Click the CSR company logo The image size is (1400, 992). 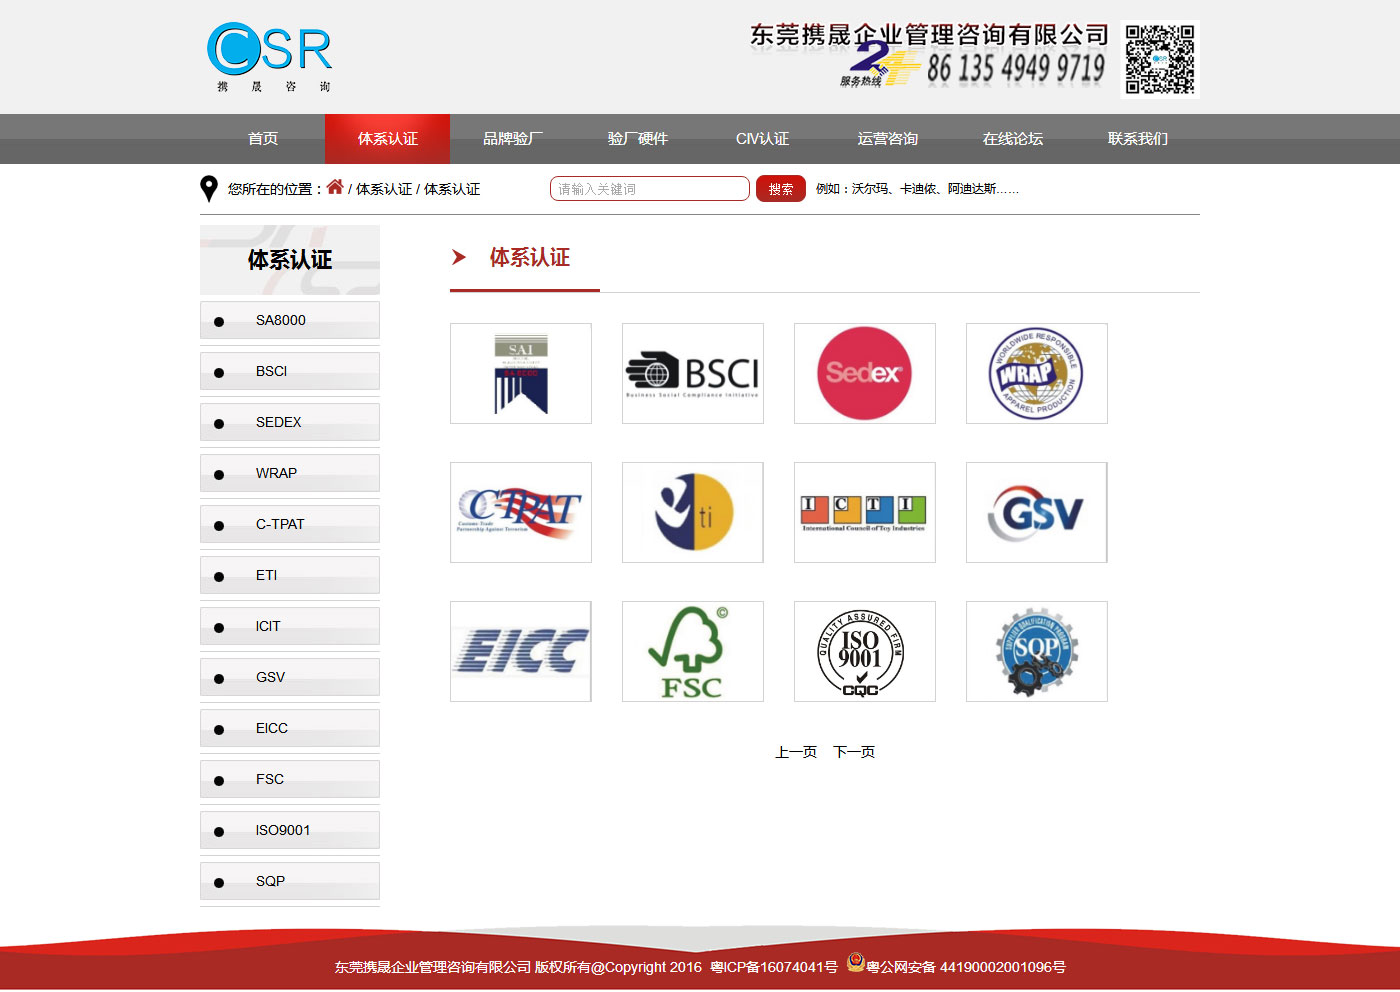(270, 56)
